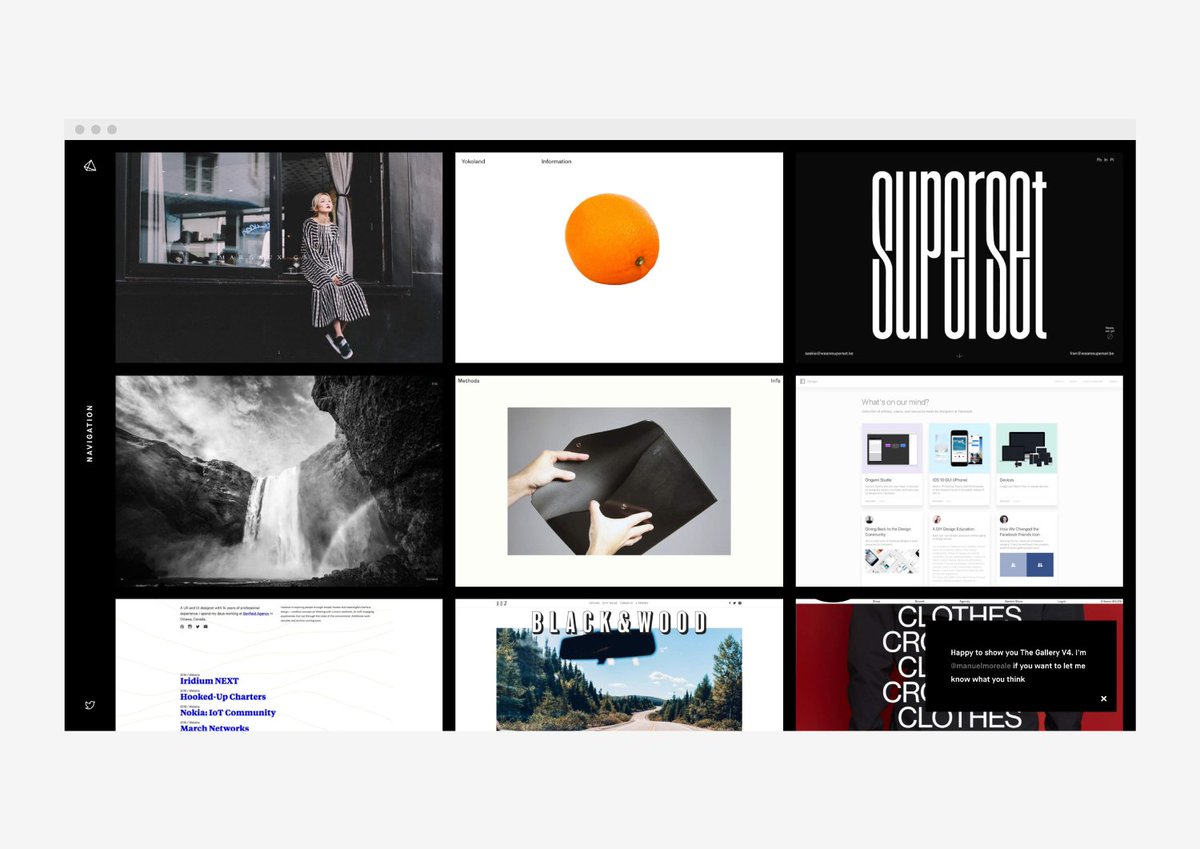This screenshot has height=849, width=1200.
Task: Open the vertical NAVIGATION menu
Action: click(x=89, y=433)
